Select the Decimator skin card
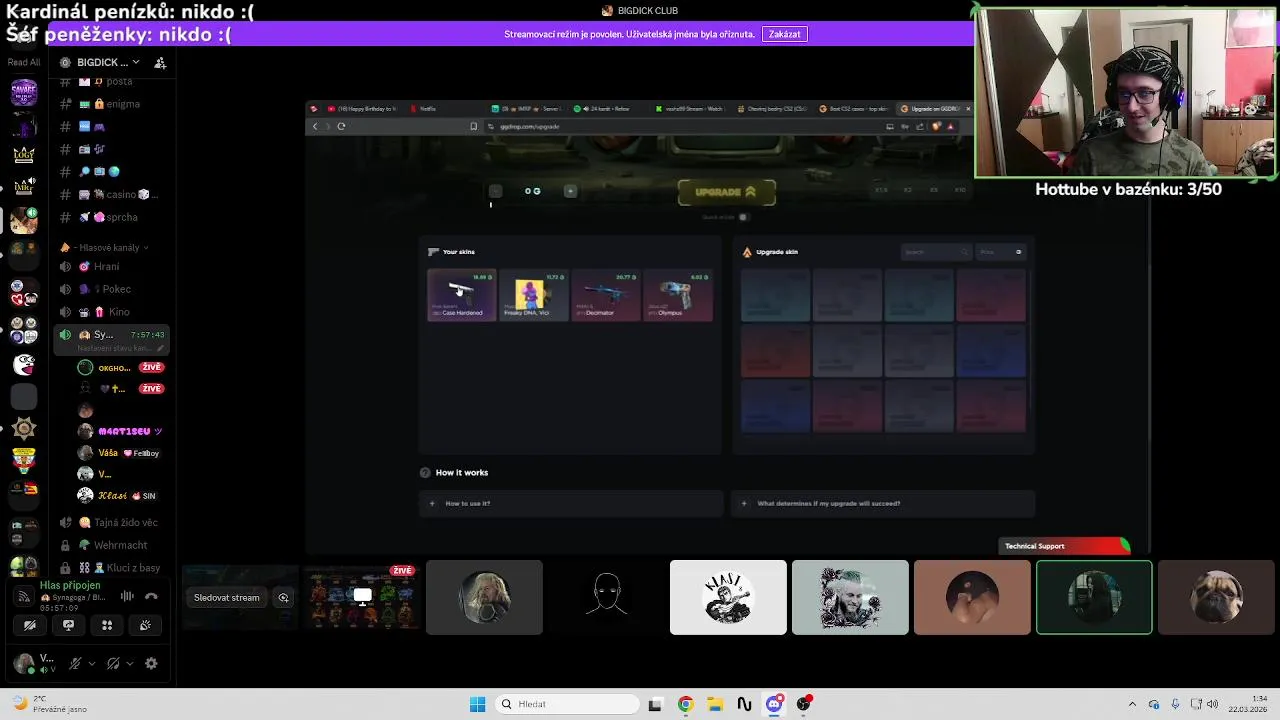 coord(605,295)
